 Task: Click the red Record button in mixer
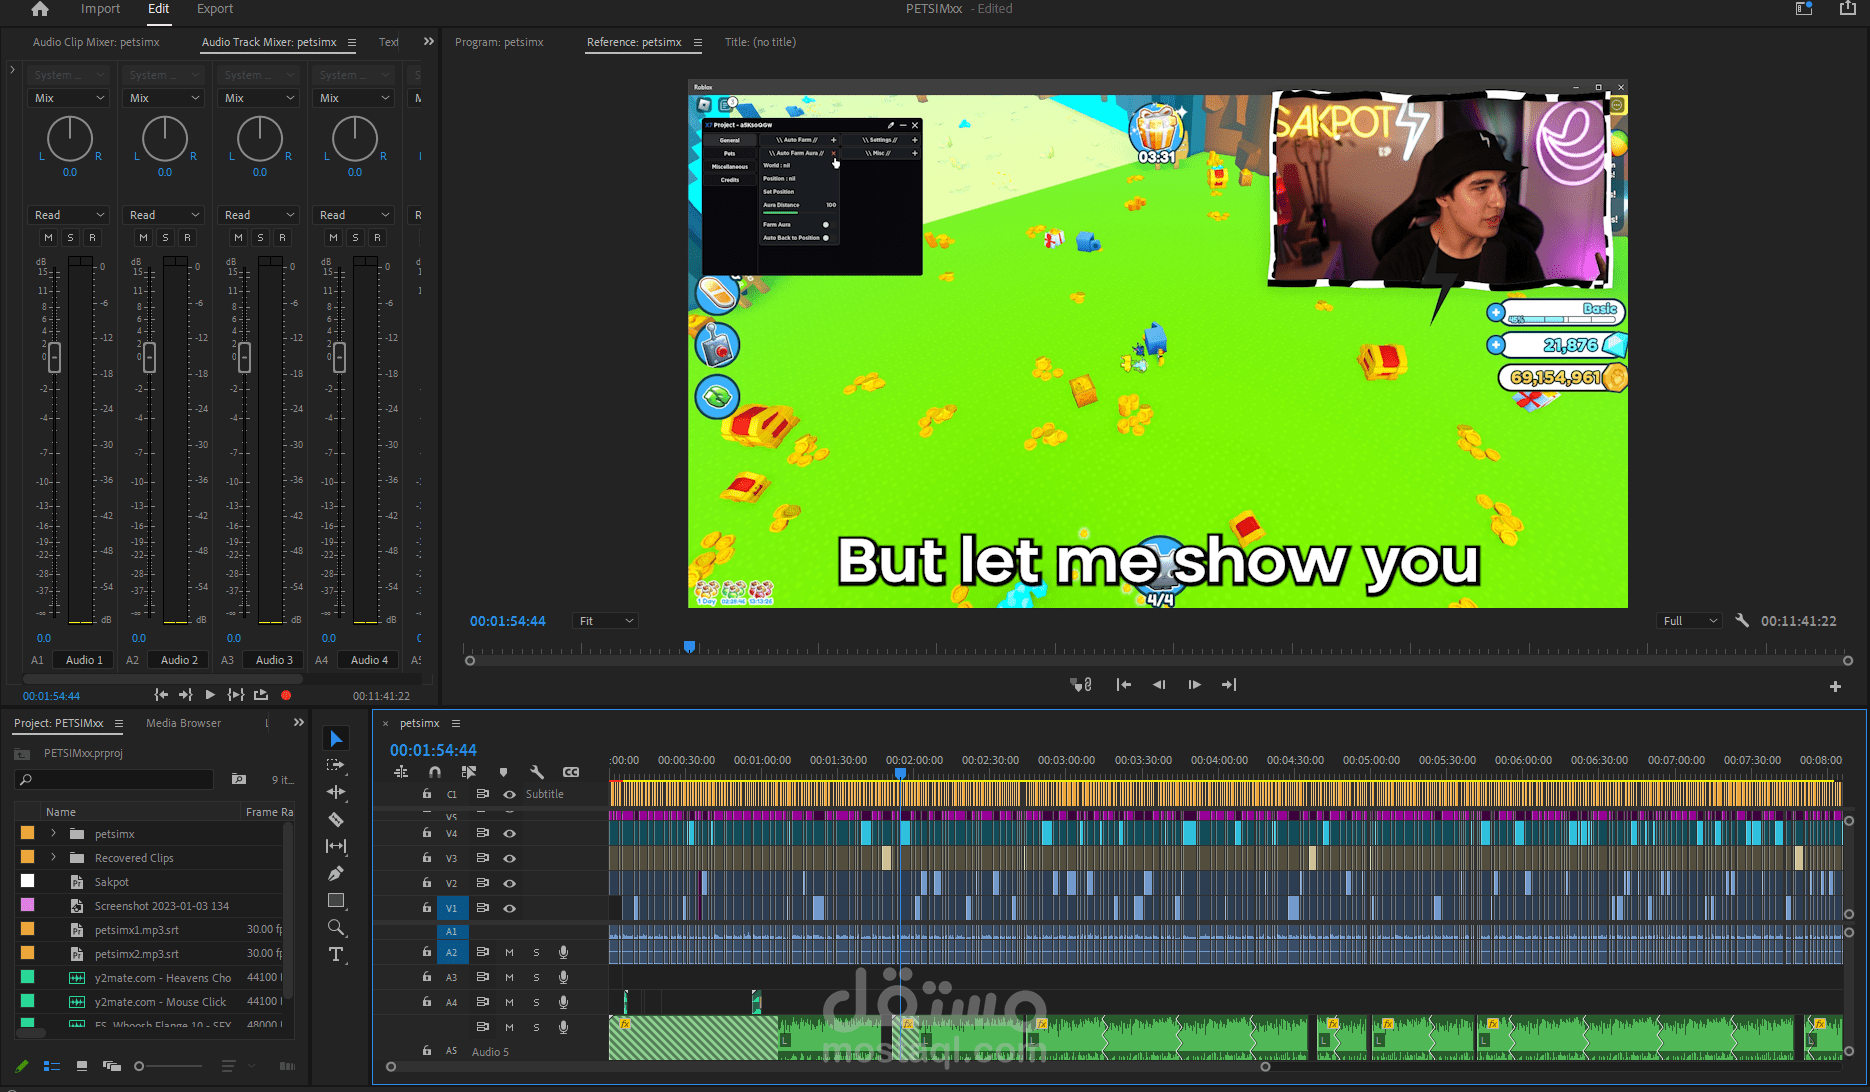point(286,695)
